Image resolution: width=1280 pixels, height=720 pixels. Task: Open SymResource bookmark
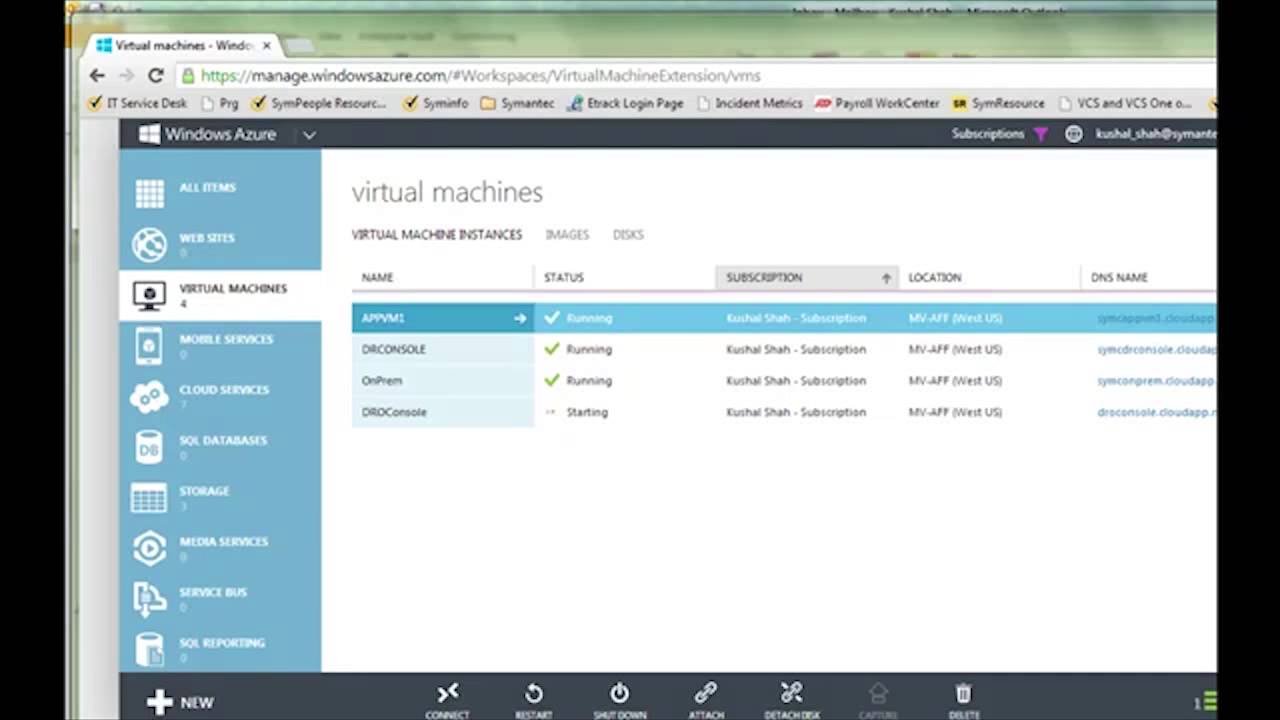click(998, 103)
